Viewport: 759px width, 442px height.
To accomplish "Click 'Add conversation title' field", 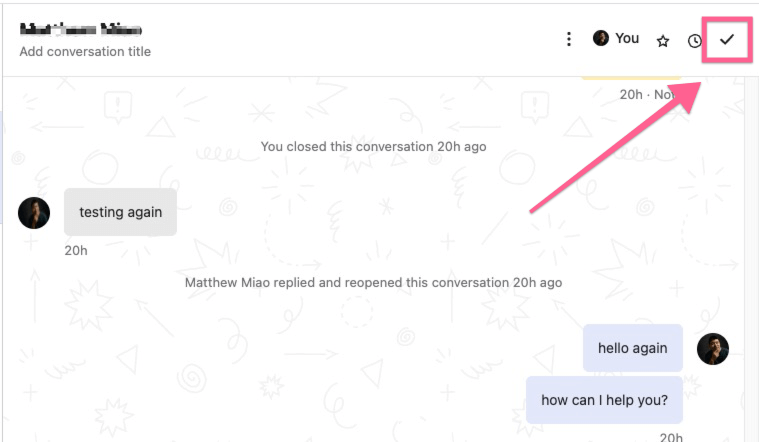I will pos(85,51).
